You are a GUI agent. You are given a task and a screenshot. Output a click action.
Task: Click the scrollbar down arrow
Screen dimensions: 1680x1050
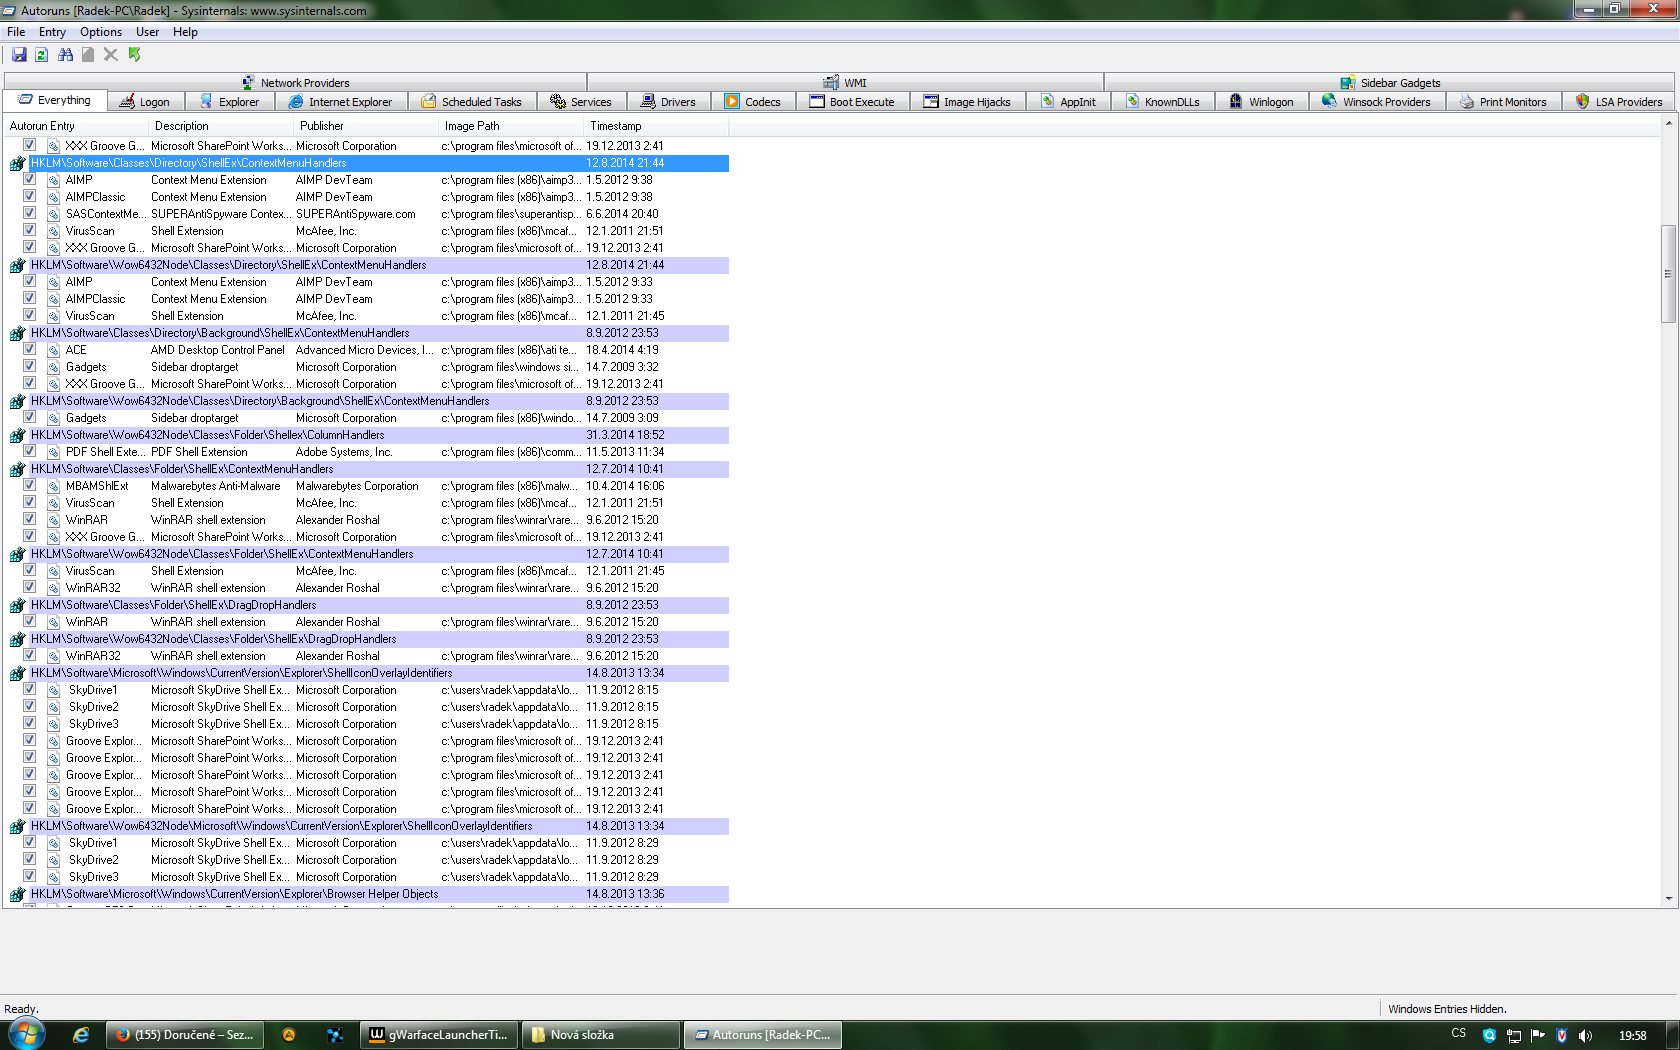point(1668,899)
